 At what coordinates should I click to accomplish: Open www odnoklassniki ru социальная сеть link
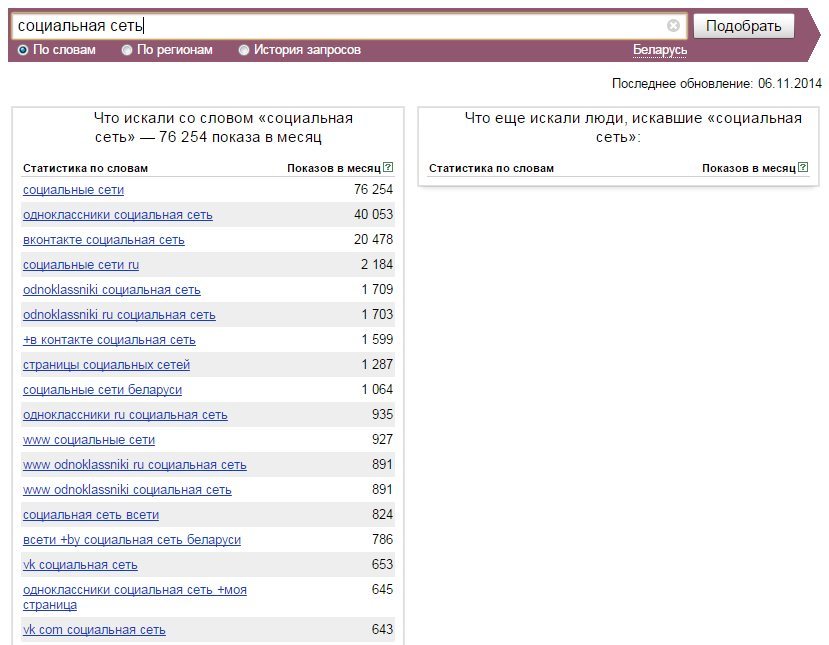[x=135, y=465]
